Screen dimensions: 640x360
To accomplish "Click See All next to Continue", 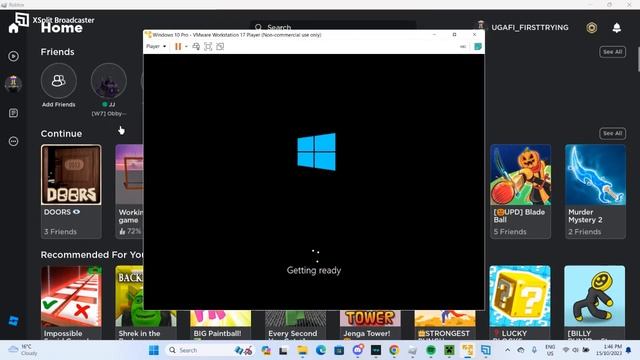I will [612, 133].
